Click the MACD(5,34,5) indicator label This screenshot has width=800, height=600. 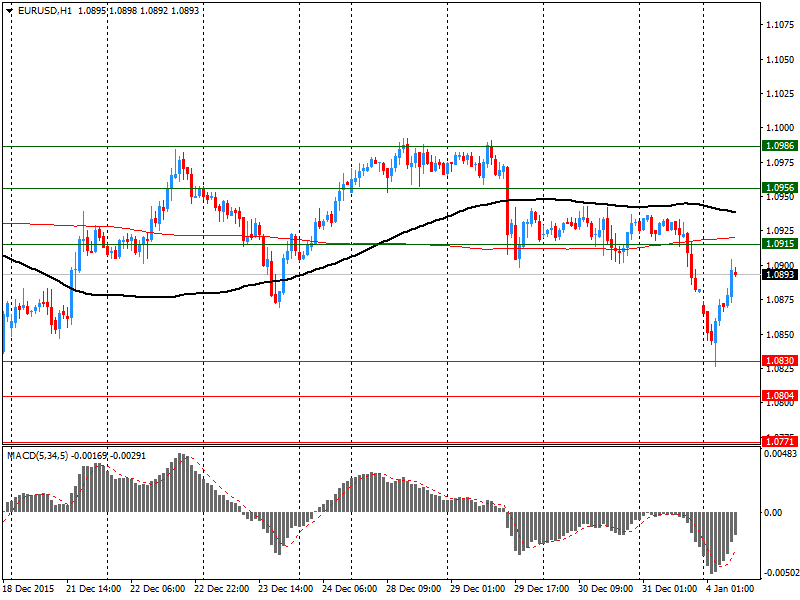pyautogui.click(x=37, y=456)
